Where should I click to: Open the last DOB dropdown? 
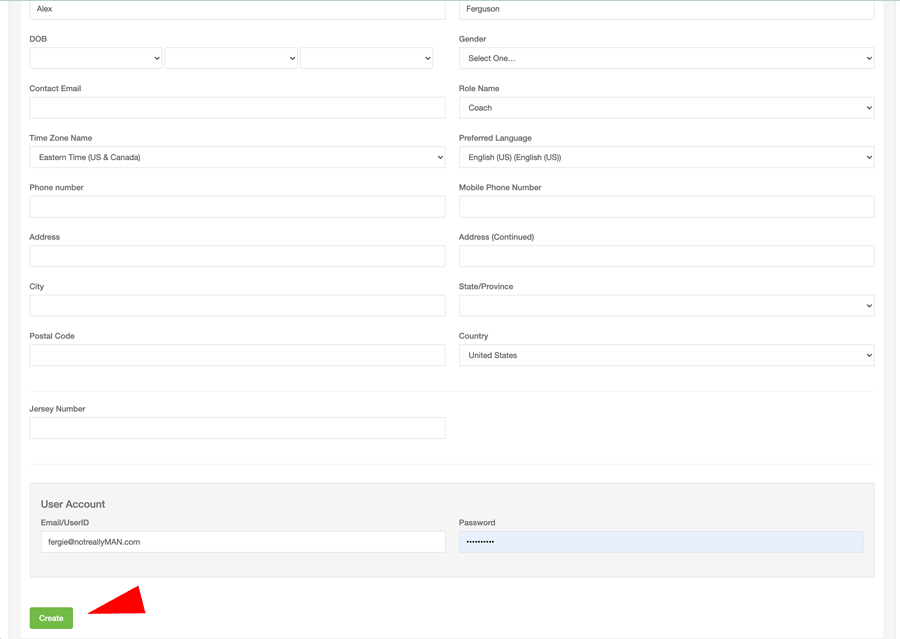(366, 58)
